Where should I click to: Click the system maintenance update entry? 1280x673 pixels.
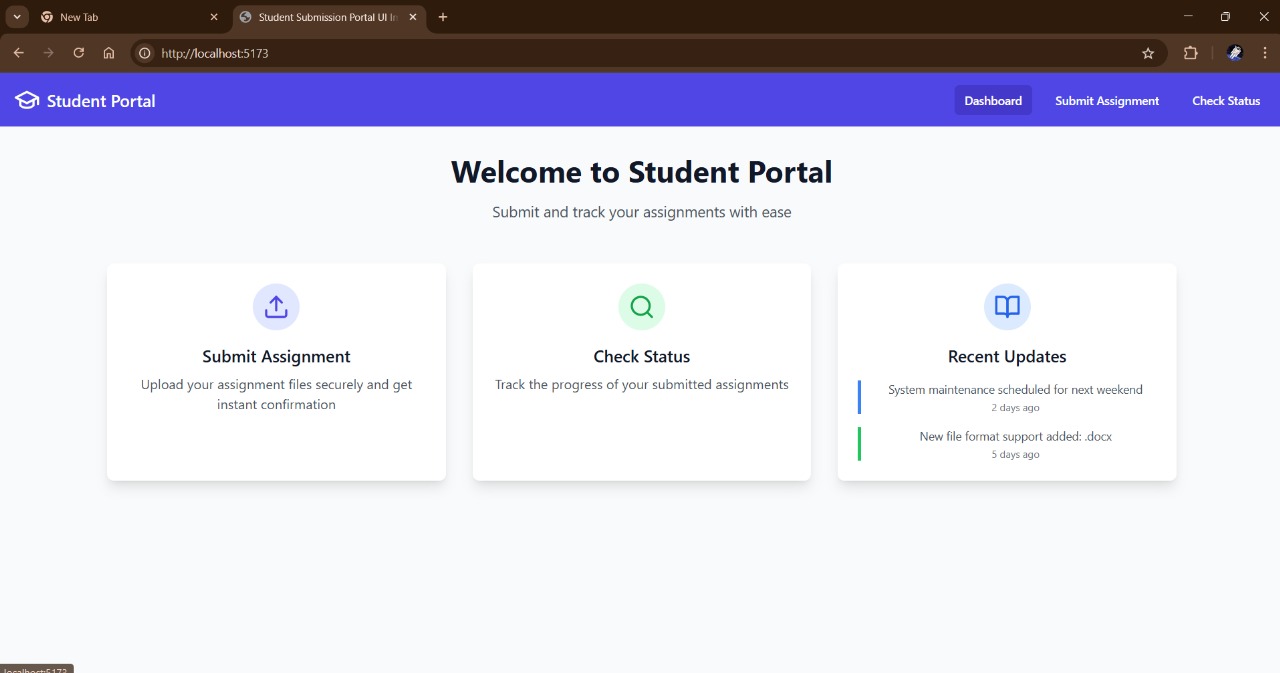pyautogui.click(x=1015, y=396)
